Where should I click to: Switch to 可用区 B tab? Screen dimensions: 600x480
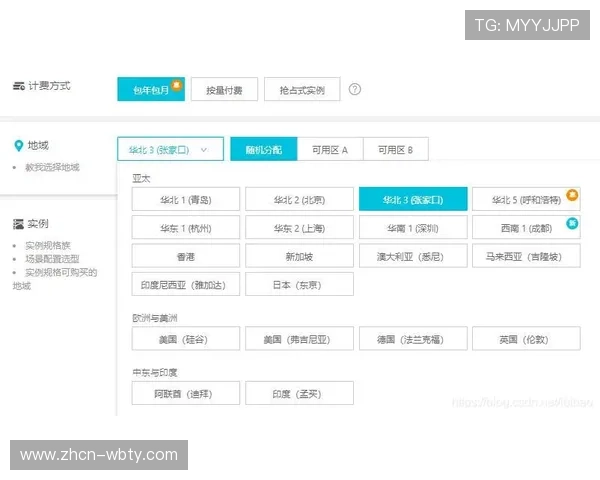[x=395, y=149]
